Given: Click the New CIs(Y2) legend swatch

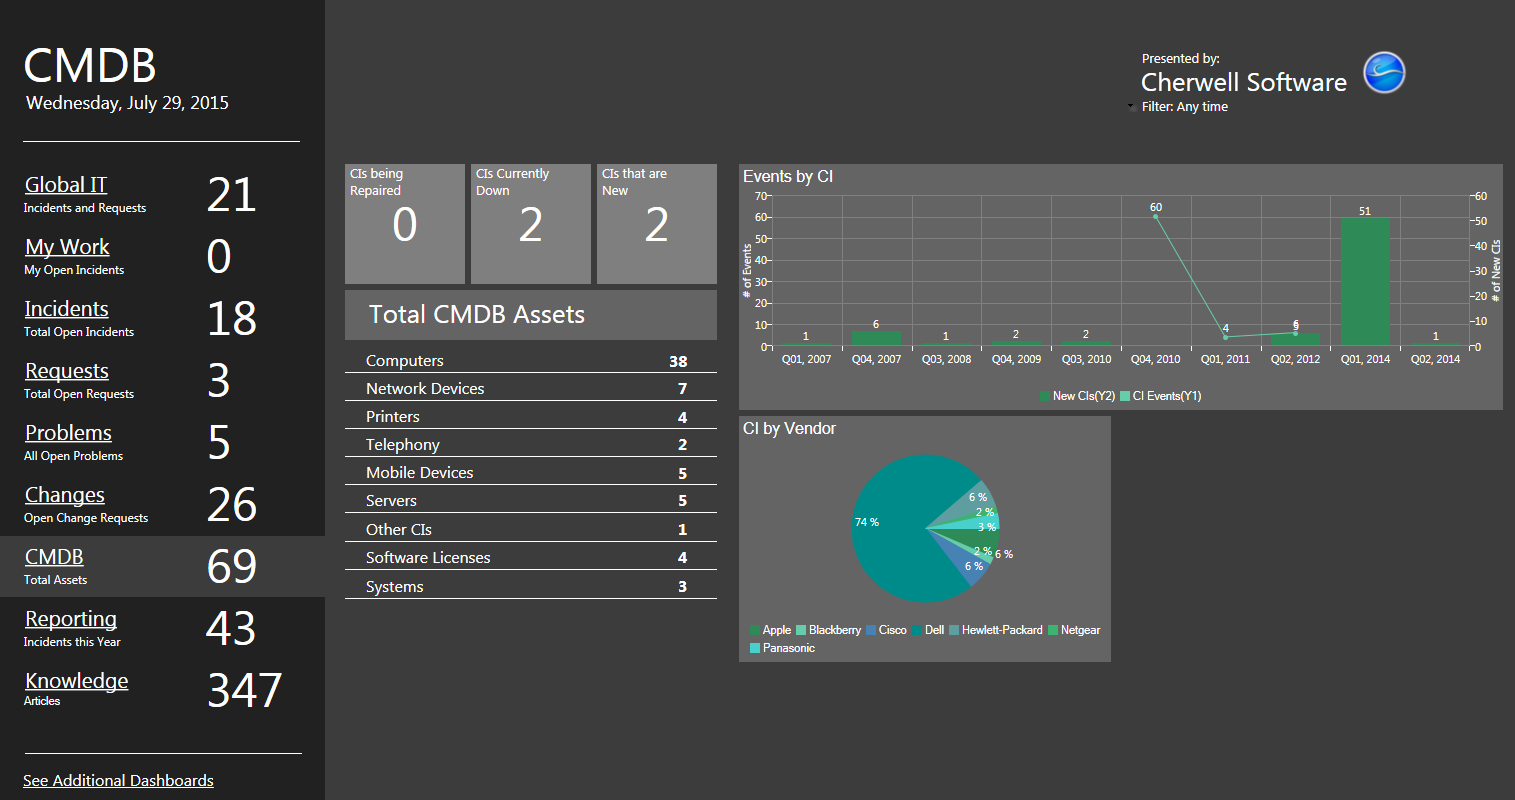Looking at the screenshot, I should (1045, 396).
